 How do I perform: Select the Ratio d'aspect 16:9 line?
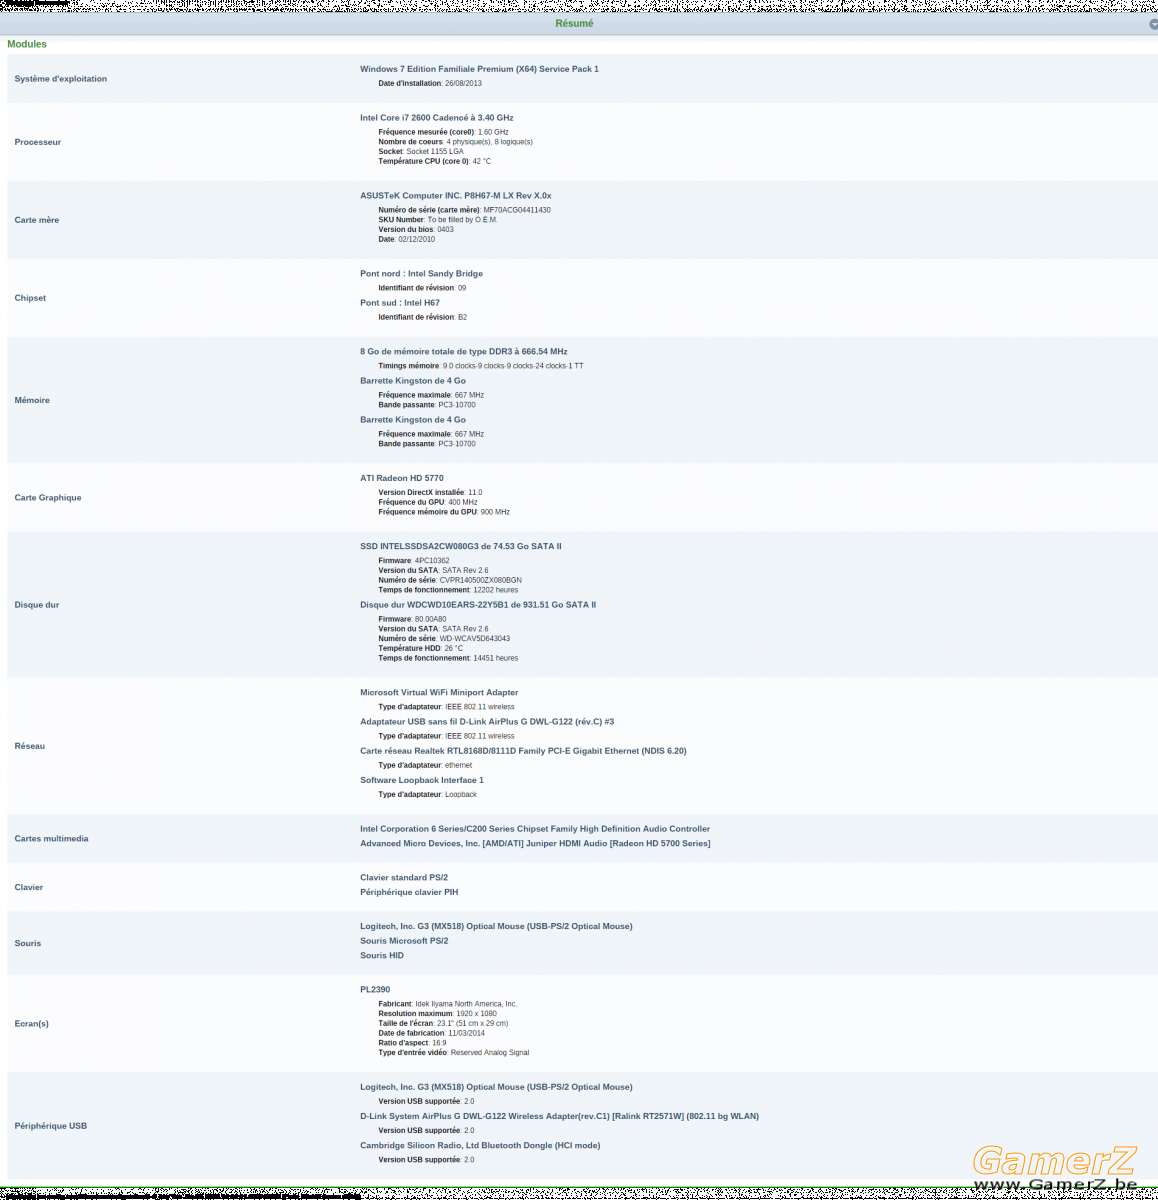[412, 1043]
